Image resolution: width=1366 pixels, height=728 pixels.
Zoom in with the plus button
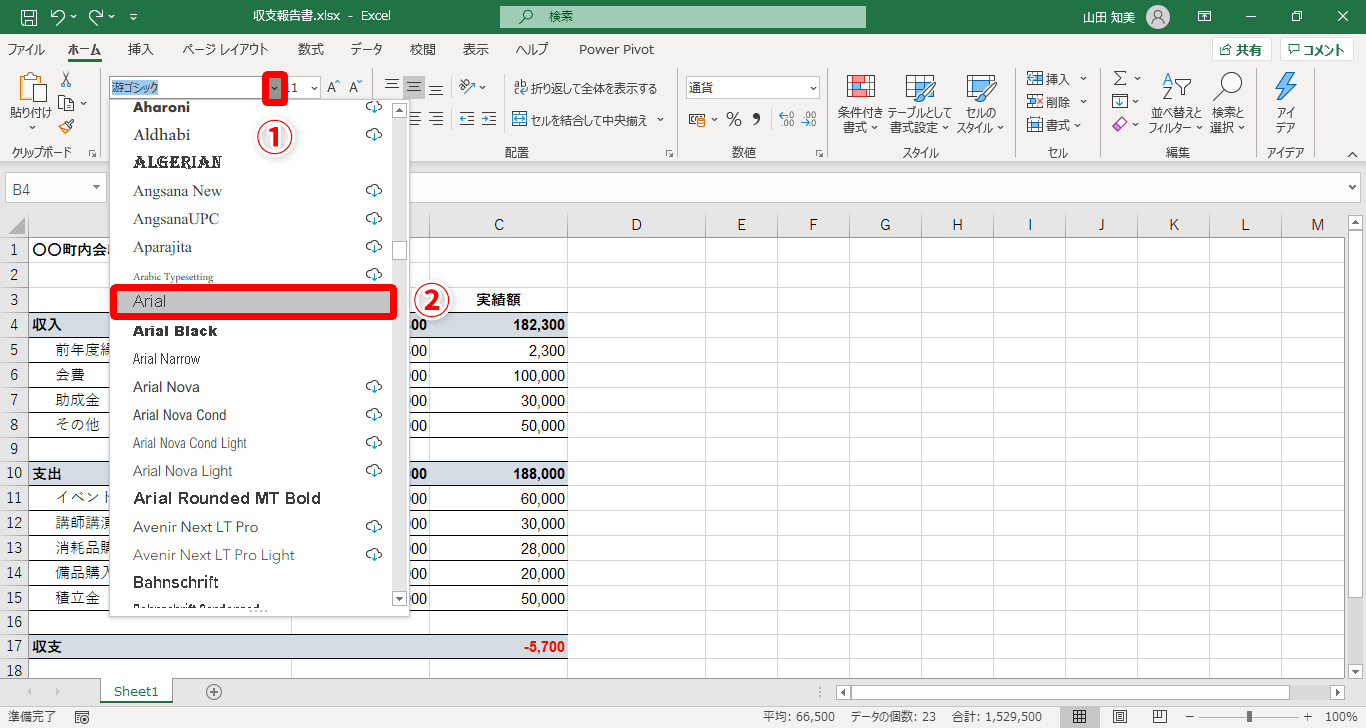1306,717
